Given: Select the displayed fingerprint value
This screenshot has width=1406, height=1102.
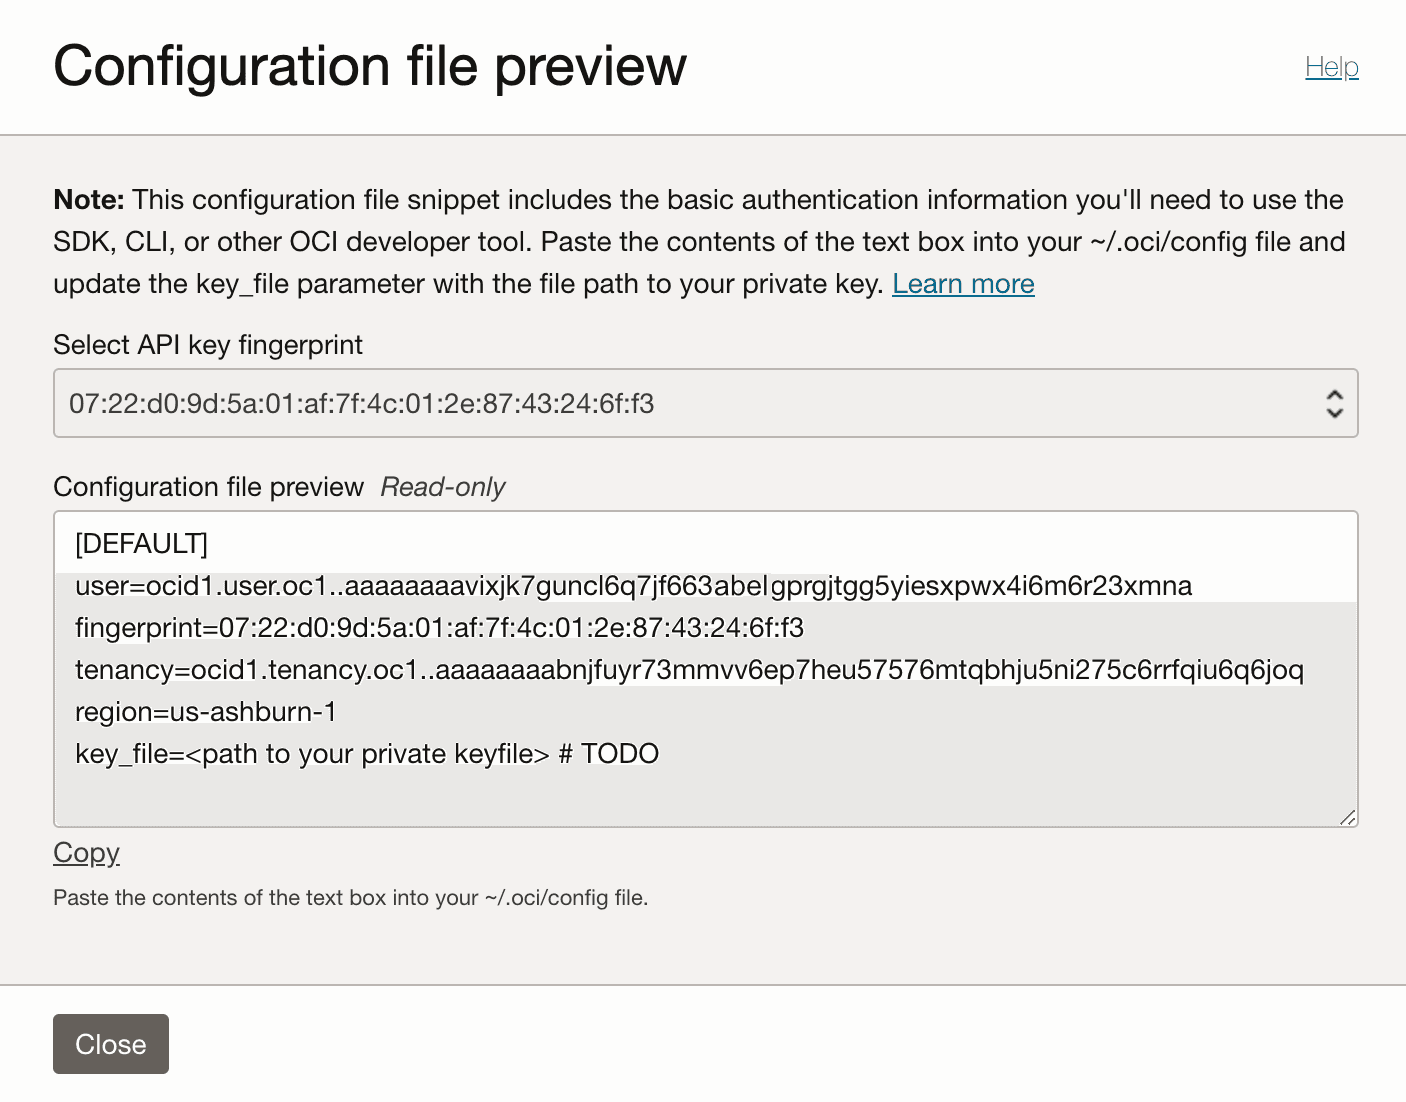Looking at the screenshot, I should pyautogui.click(x=362, y=403).
